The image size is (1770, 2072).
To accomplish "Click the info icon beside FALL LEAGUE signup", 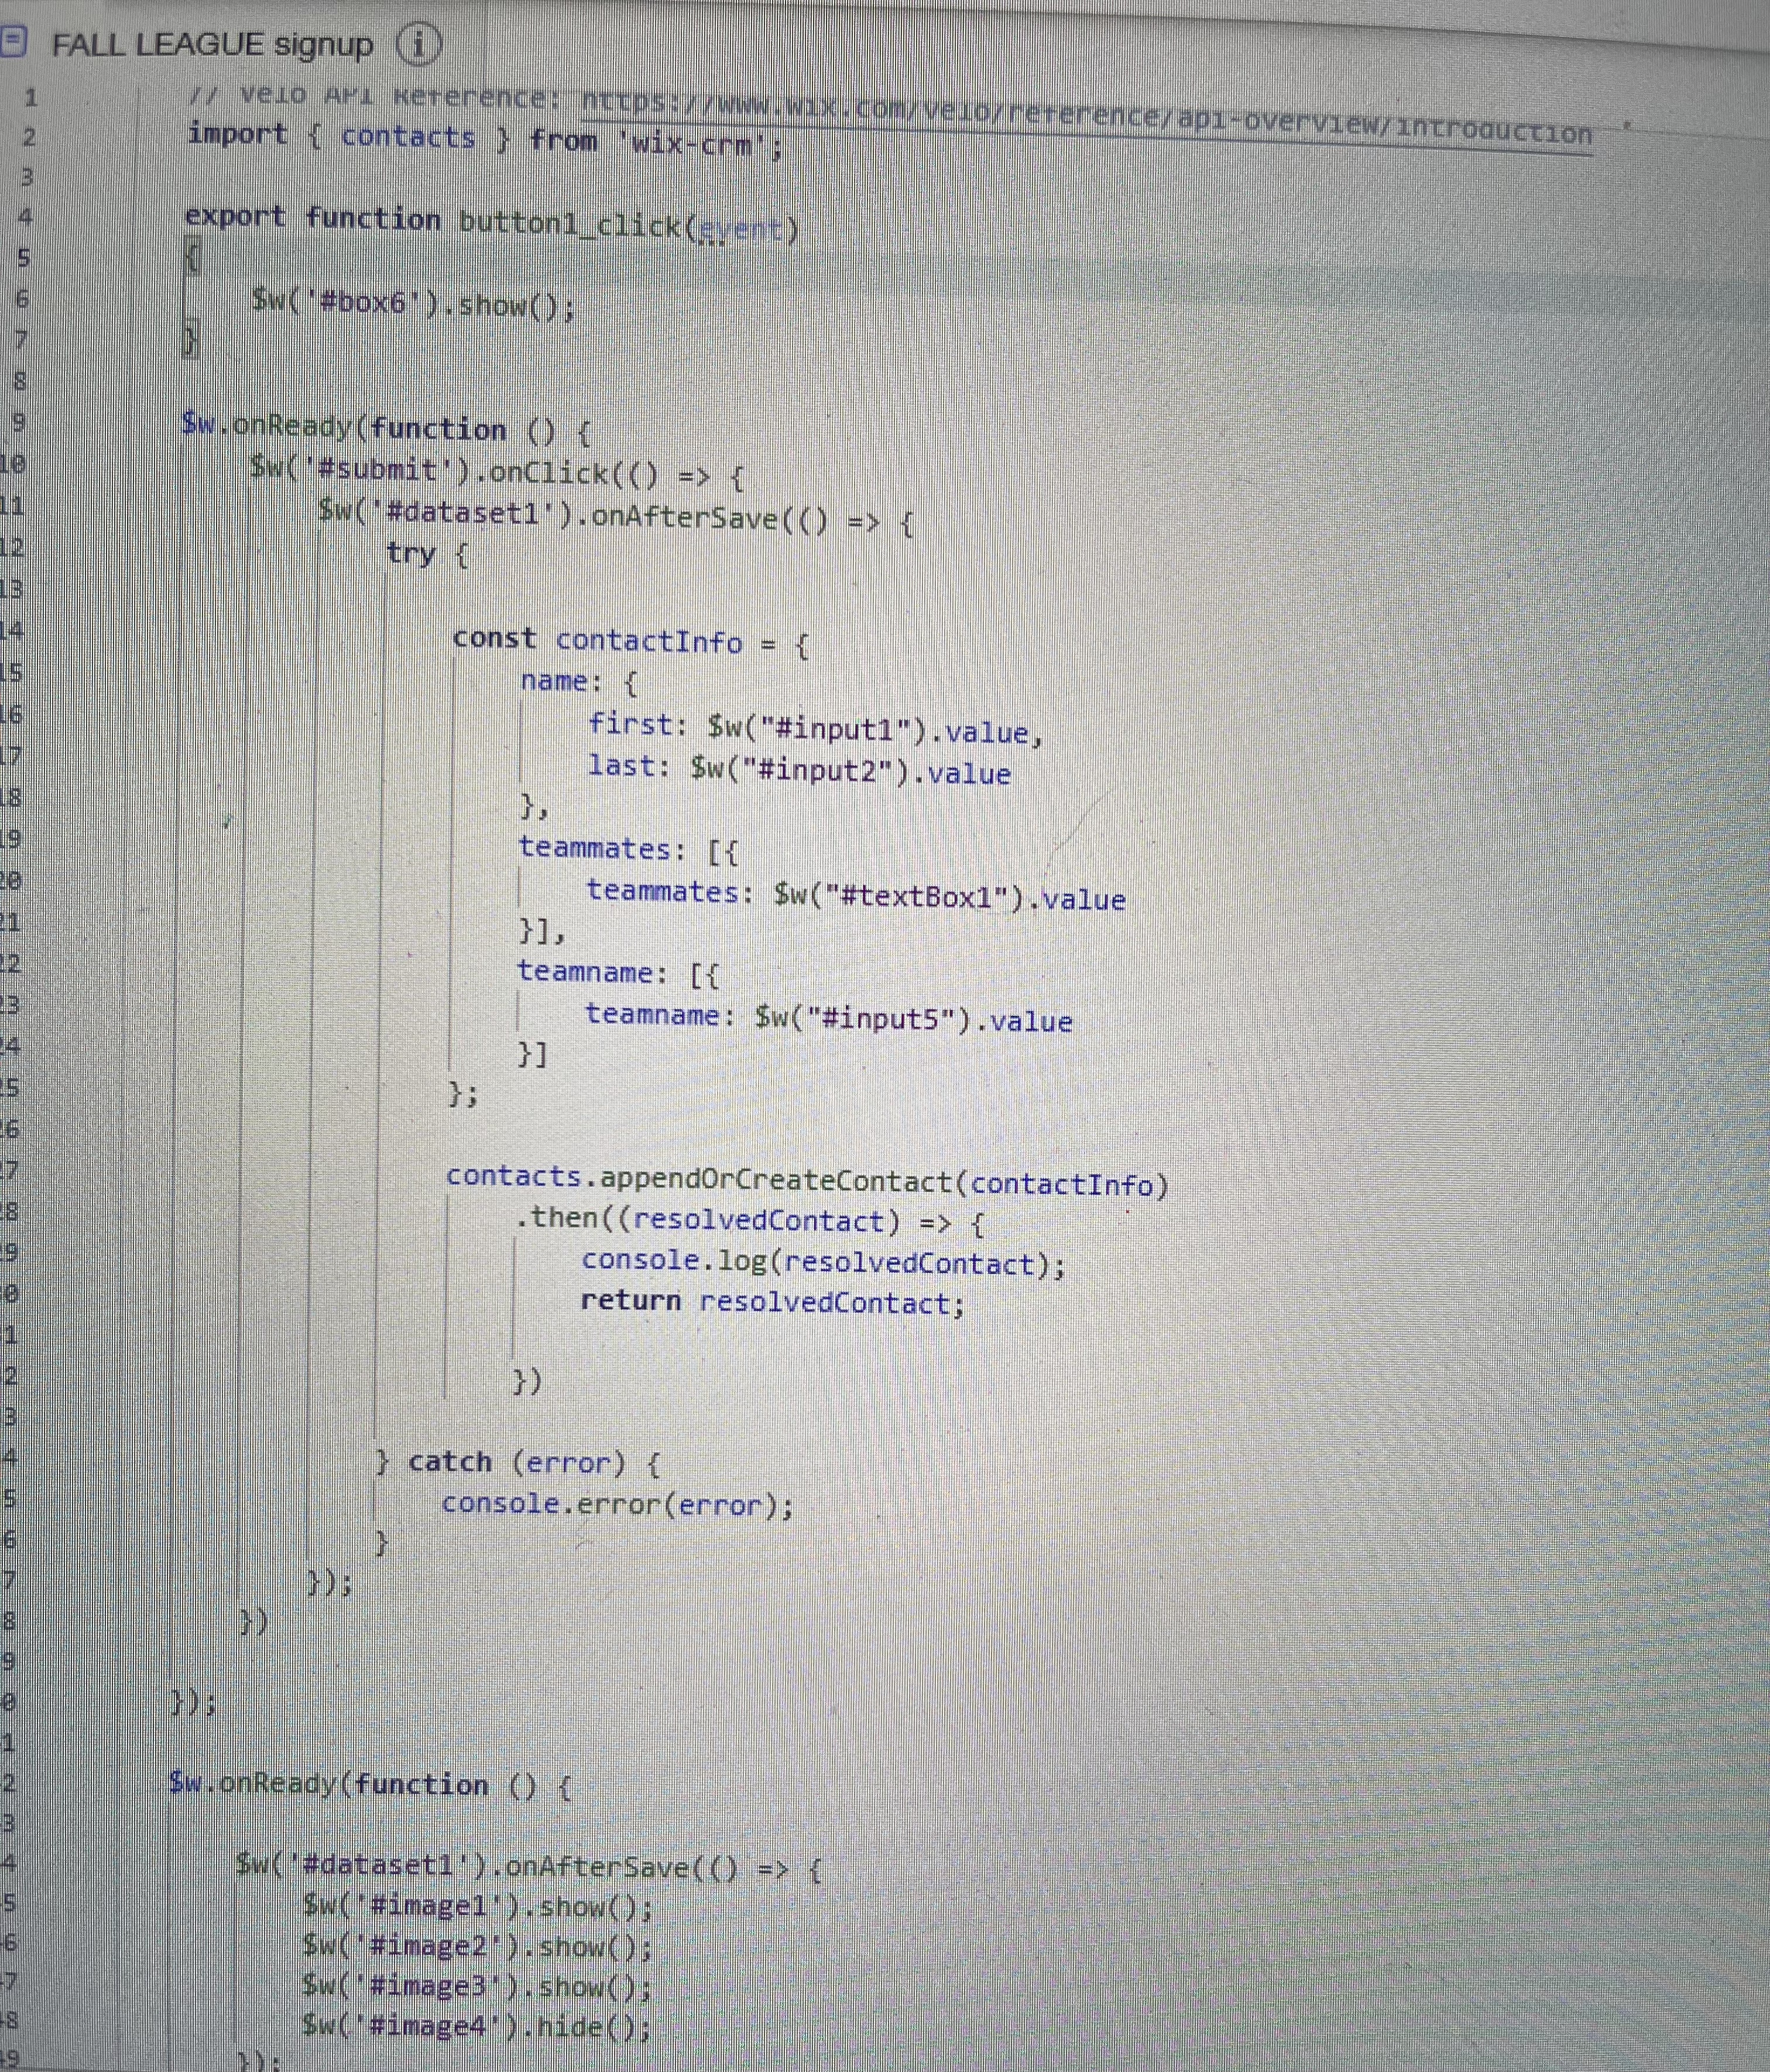I will click(x=418, y=44).
